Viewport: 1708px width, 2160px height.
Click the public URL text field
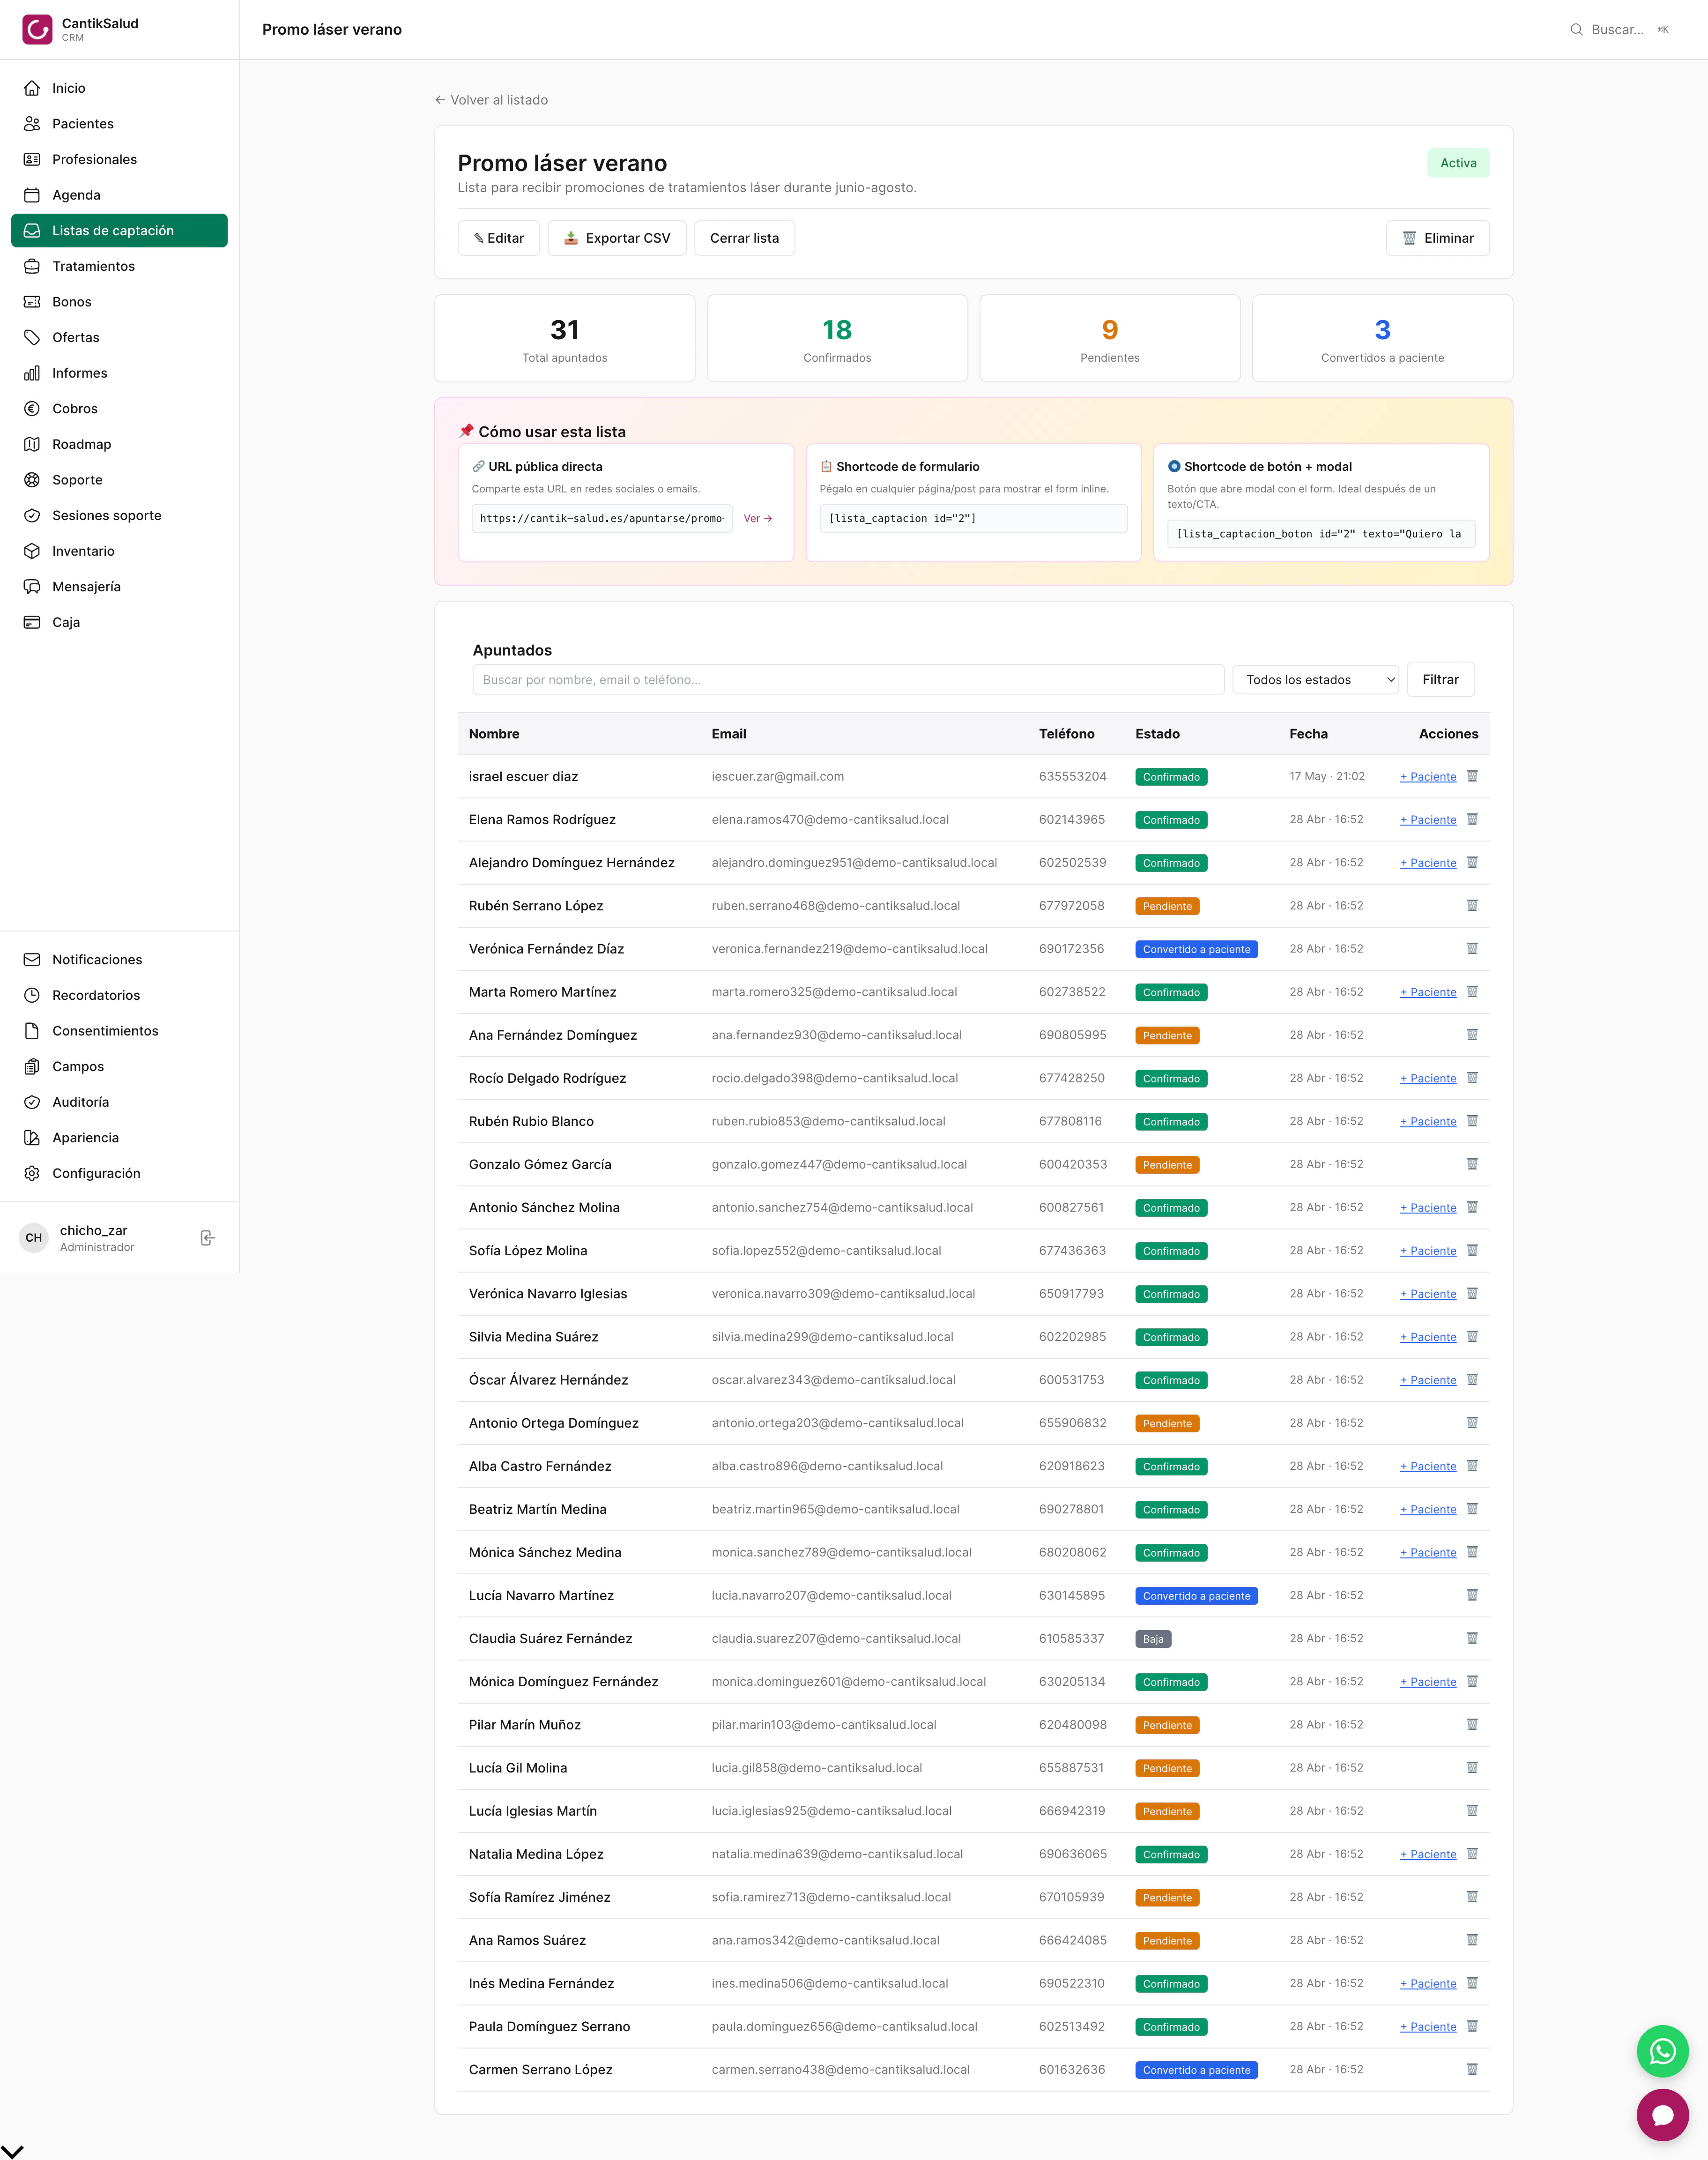tap(602, 518)
